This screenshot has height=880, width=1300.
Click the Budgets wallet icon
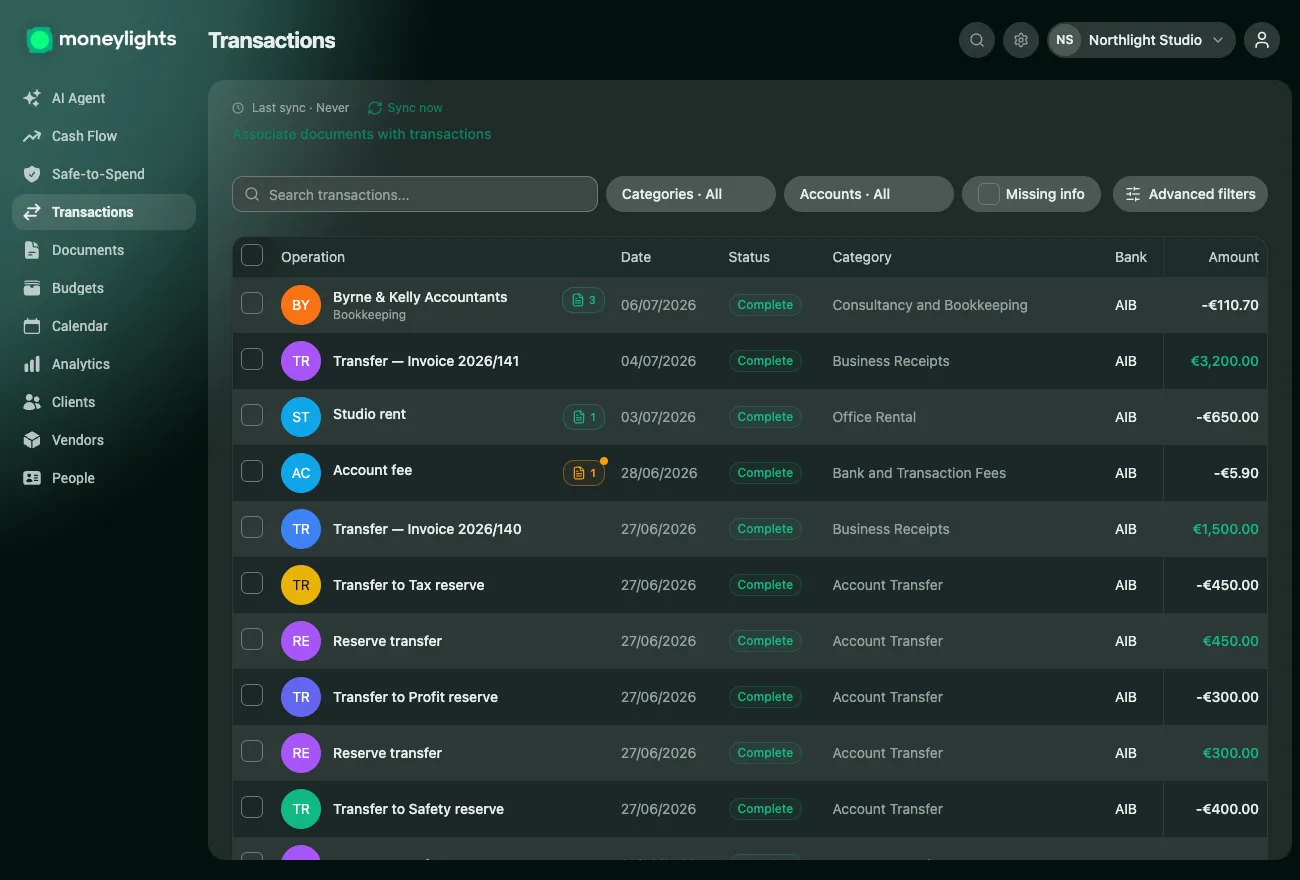[32, 288]
